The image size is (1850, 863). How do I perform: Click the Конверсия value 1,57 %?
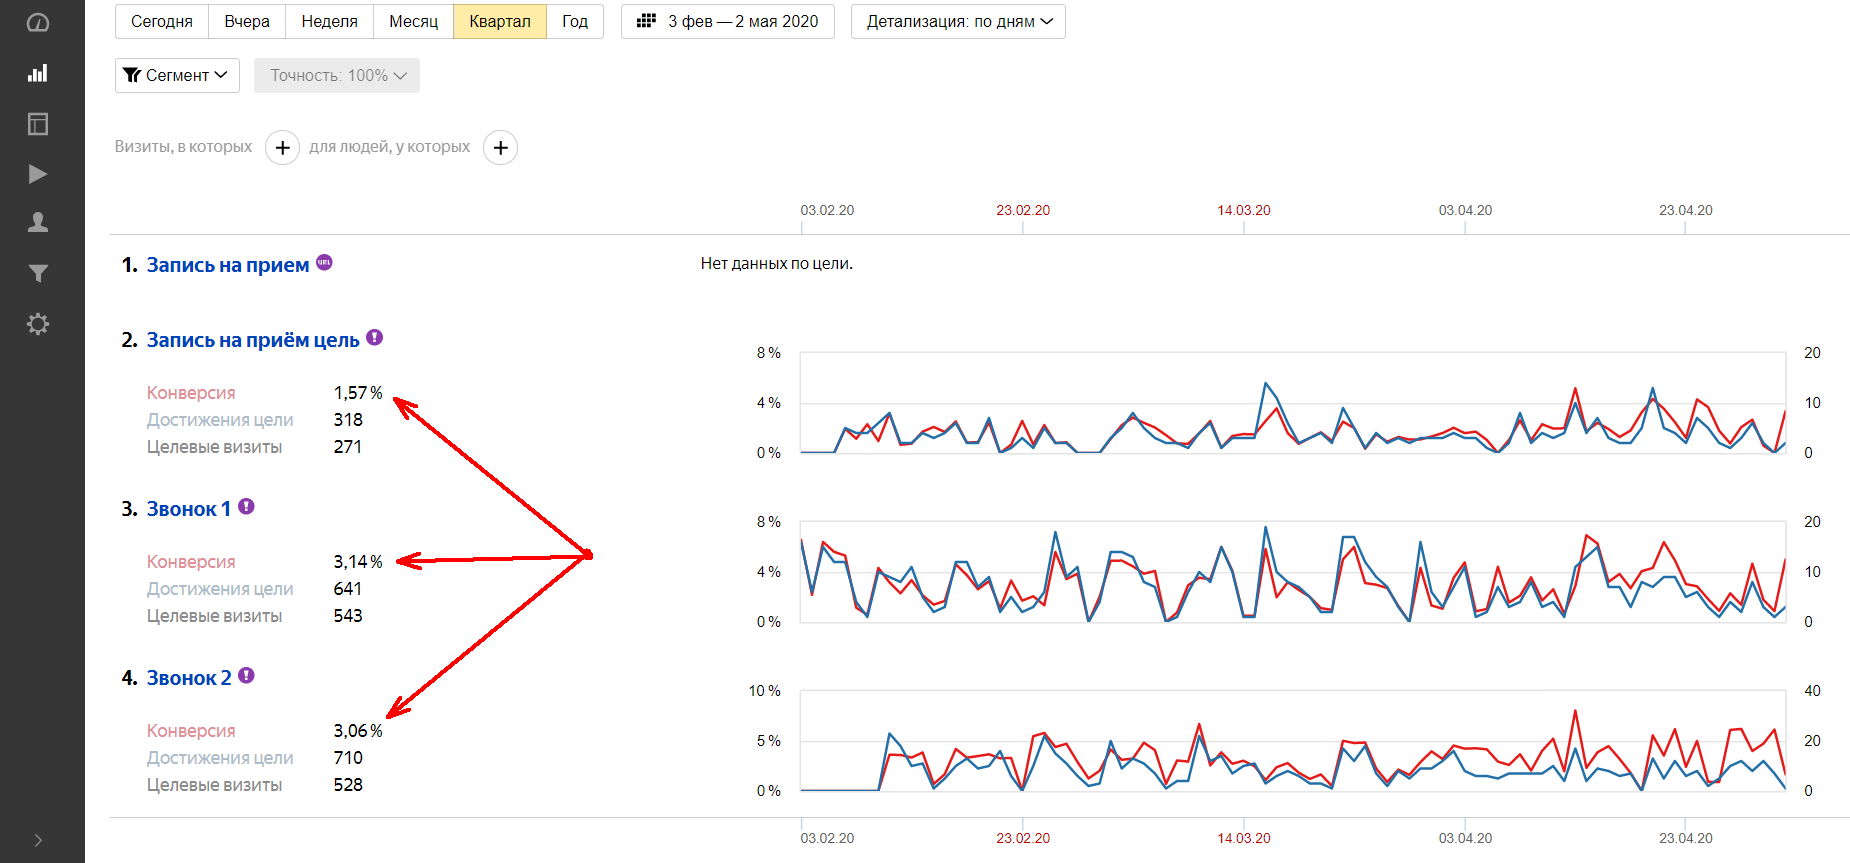(x=358, y=393)
